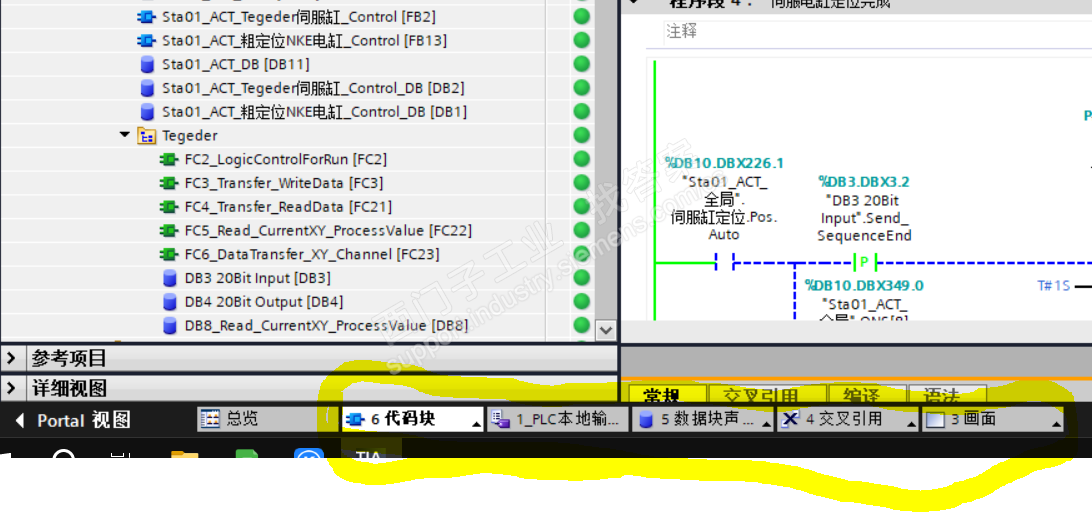Click FC6_DataTransfer_XY_Channel block icon
The image size is (1092, 512).
(x=168, y=254)
